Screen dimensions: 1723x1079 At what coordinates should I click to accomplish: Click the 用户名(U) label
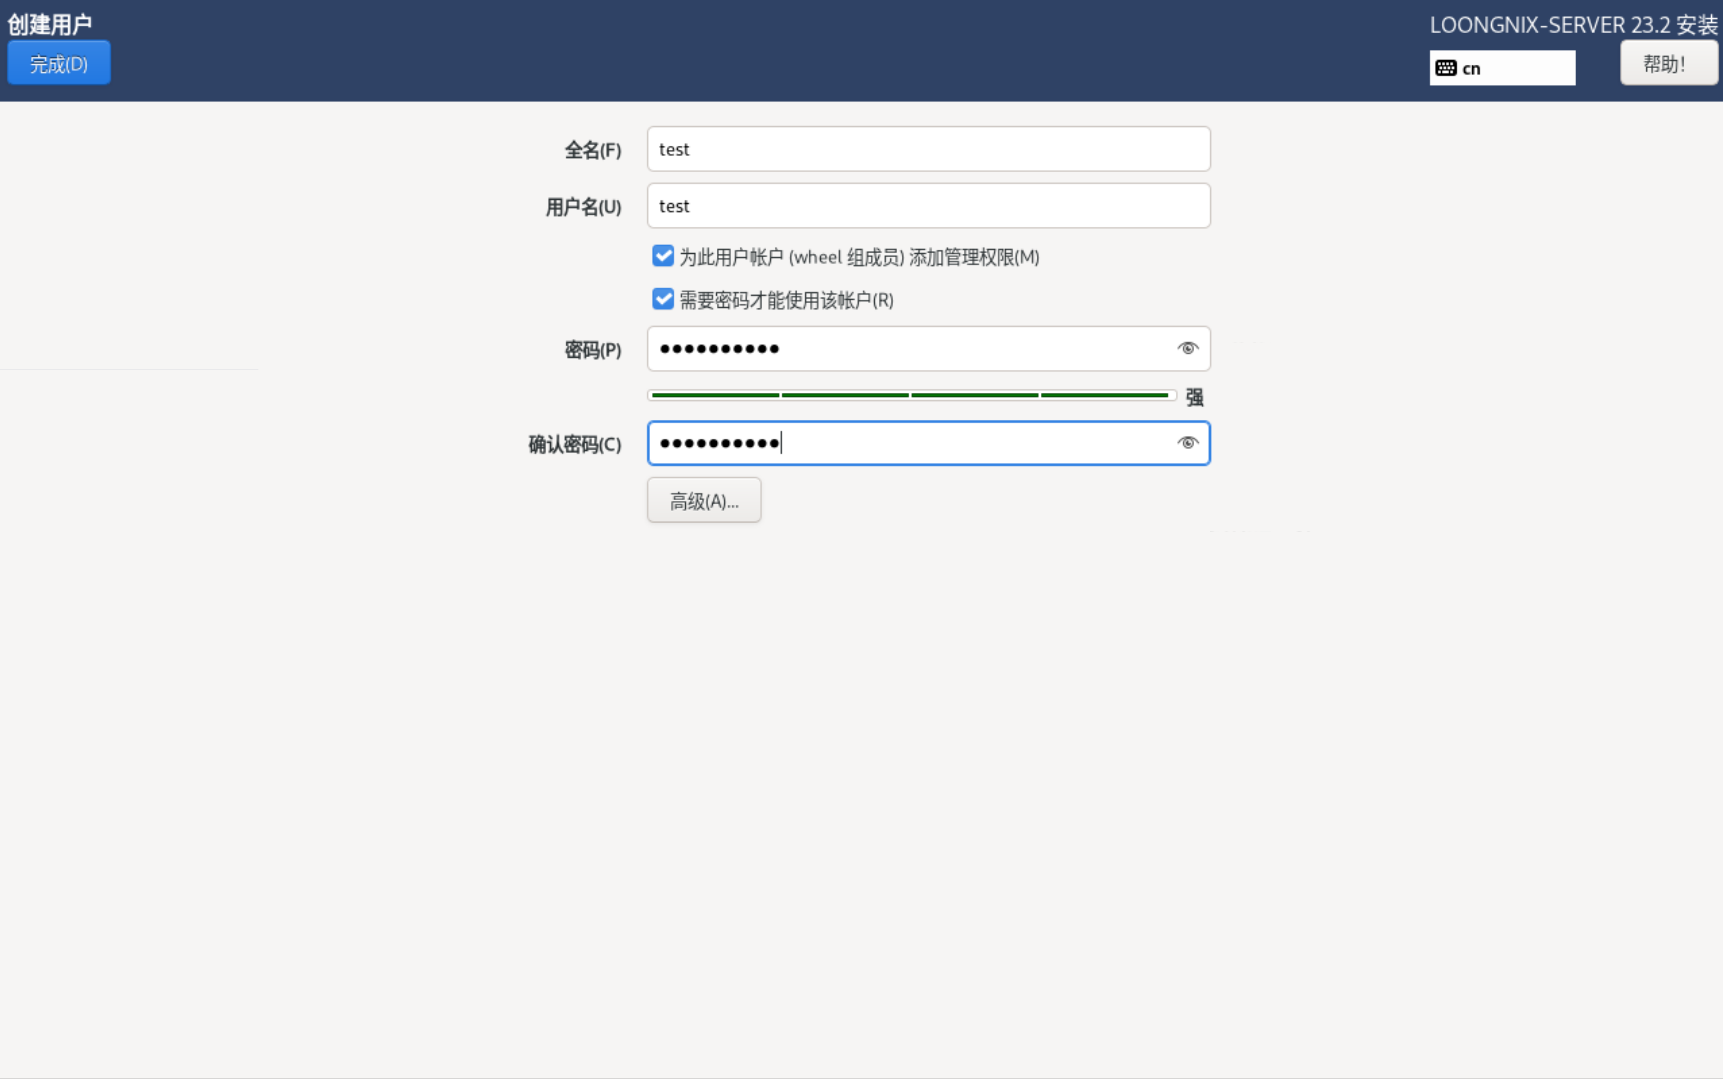583,207
